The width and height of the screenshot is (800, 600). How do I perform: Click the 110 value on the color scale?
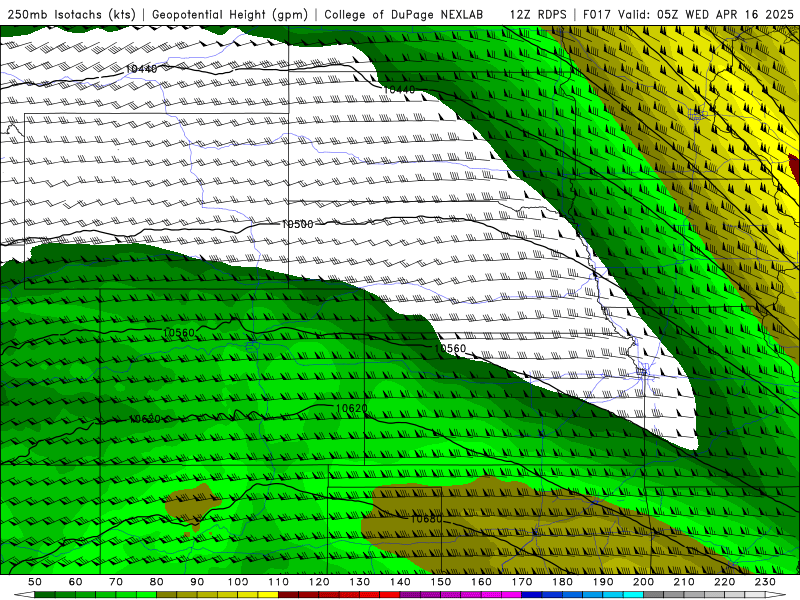[x=279, y=582]
